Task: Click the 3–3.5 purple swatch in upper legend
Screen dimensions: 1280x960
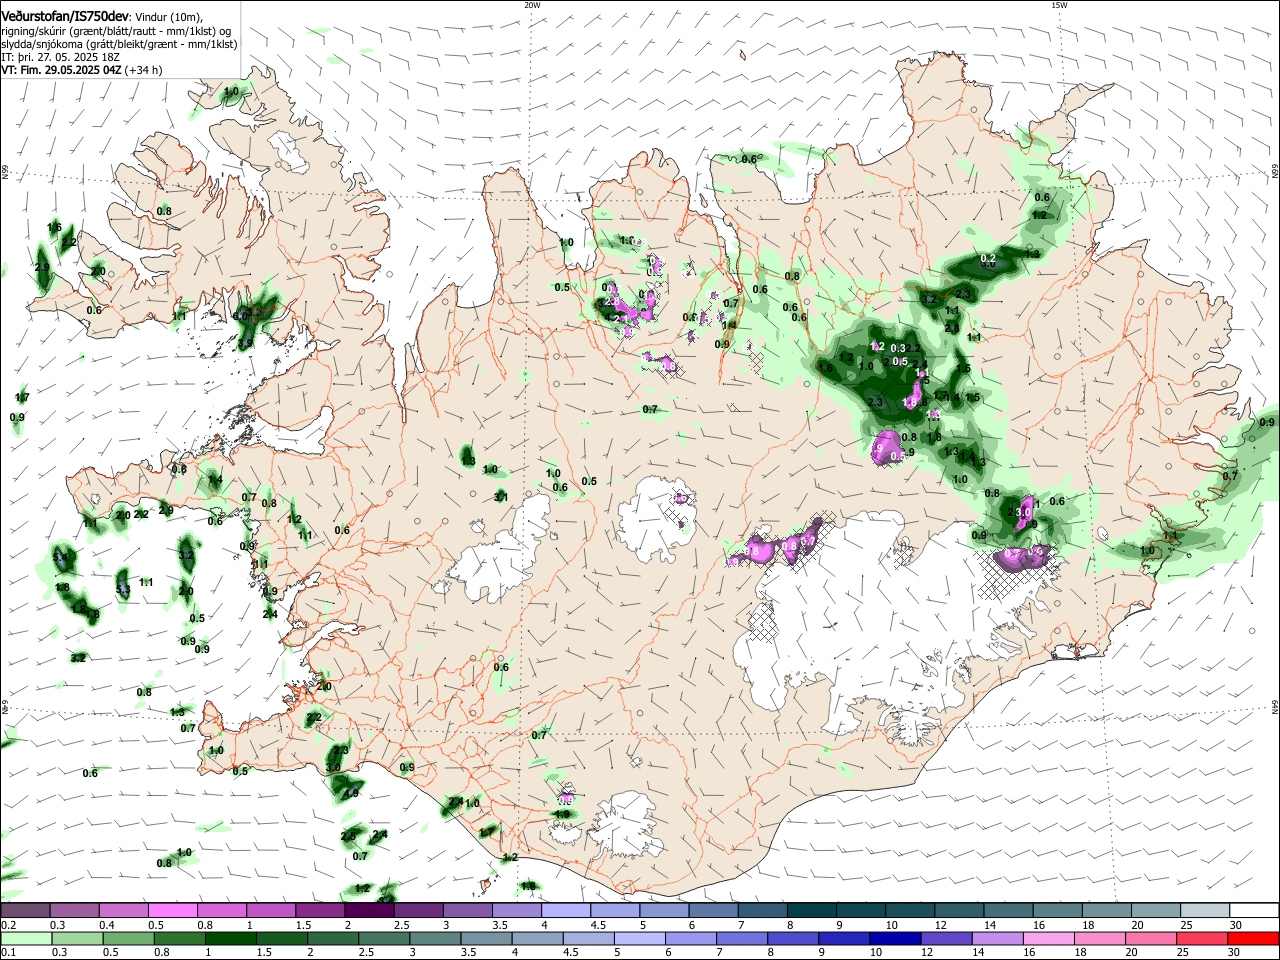Action: [468, 911]
